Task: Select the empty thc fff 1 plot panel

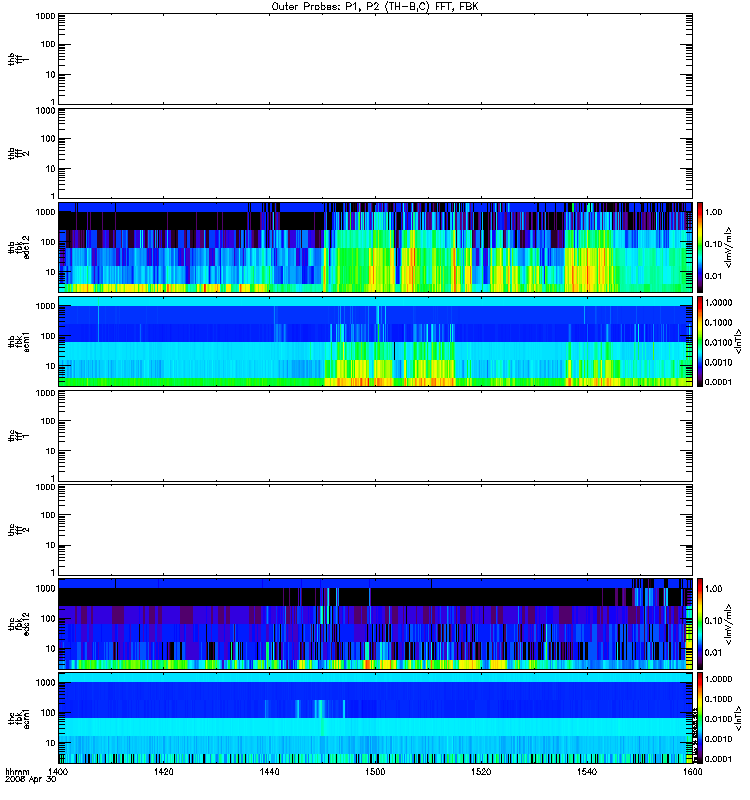Action: (x=375, y=436)
